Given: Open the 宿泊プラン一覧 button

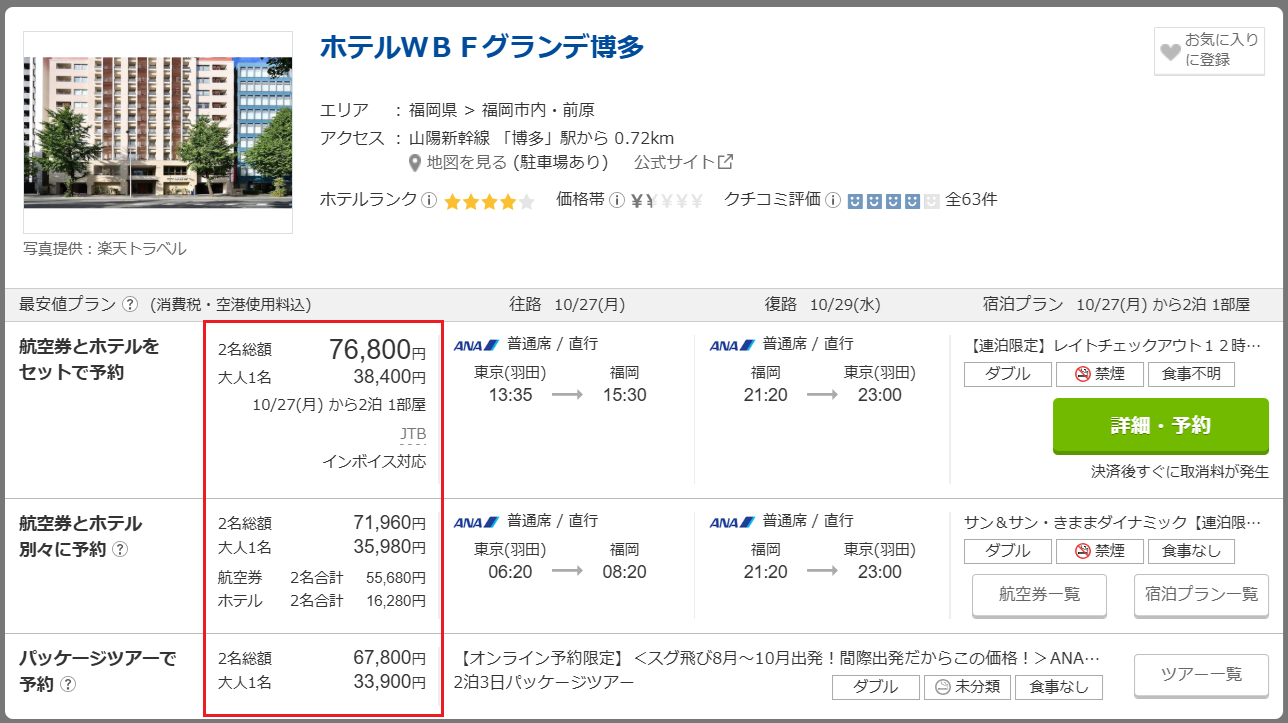Looking at the screenshot, I should tap(1201, 595).
